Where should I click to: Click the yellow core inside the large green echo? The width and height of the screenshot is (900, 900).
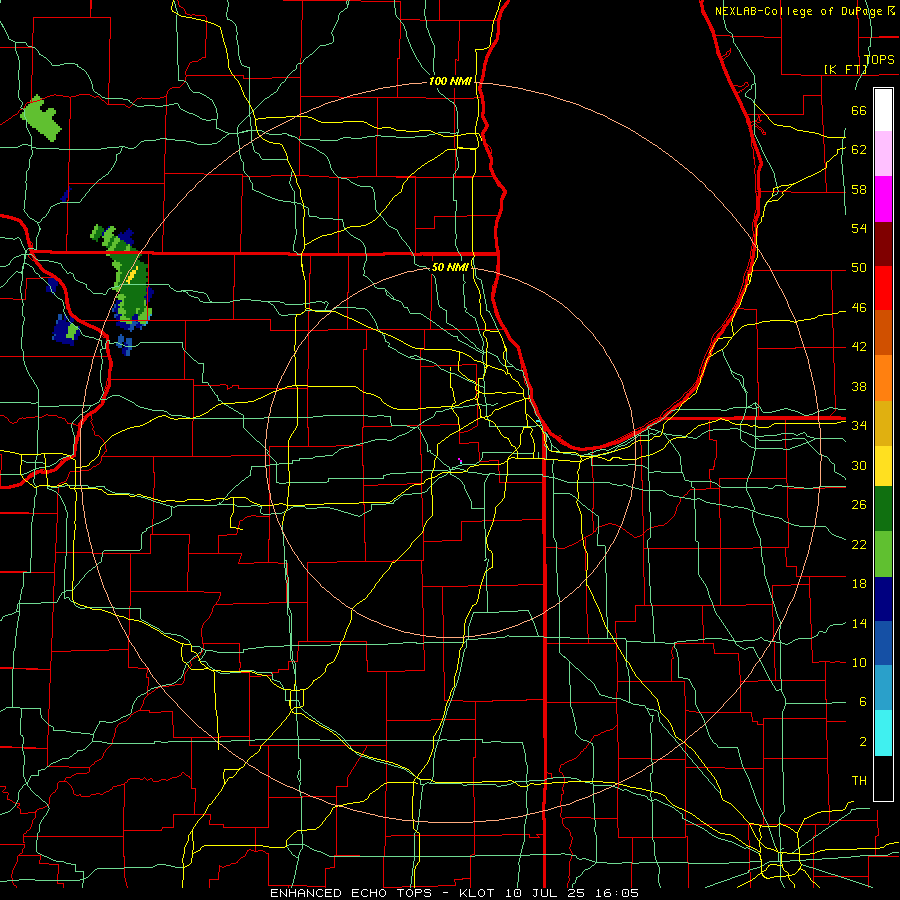pyautogui.click(x=132, y=276)
